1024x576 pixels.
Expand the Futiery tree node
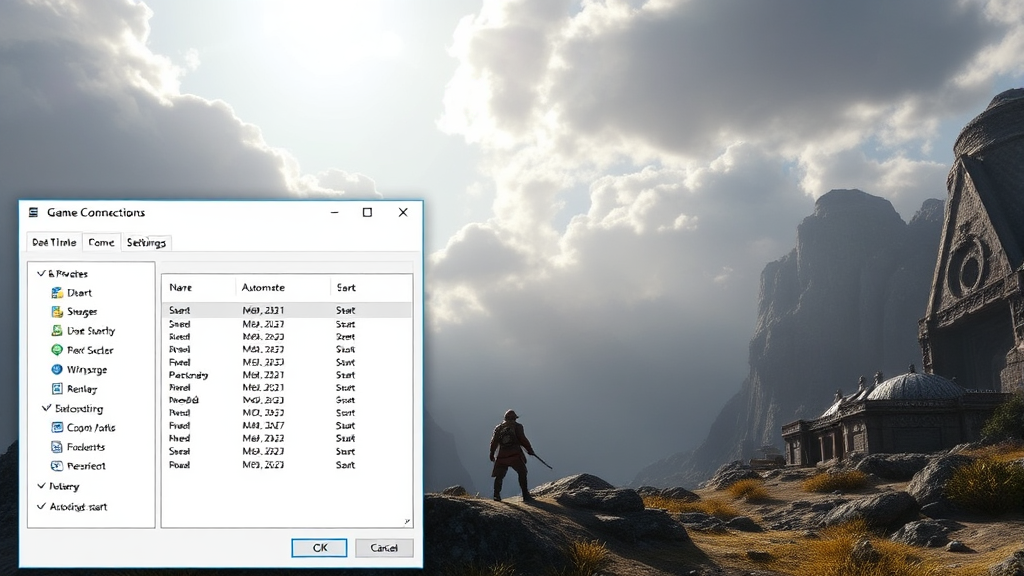pos(41,487)
